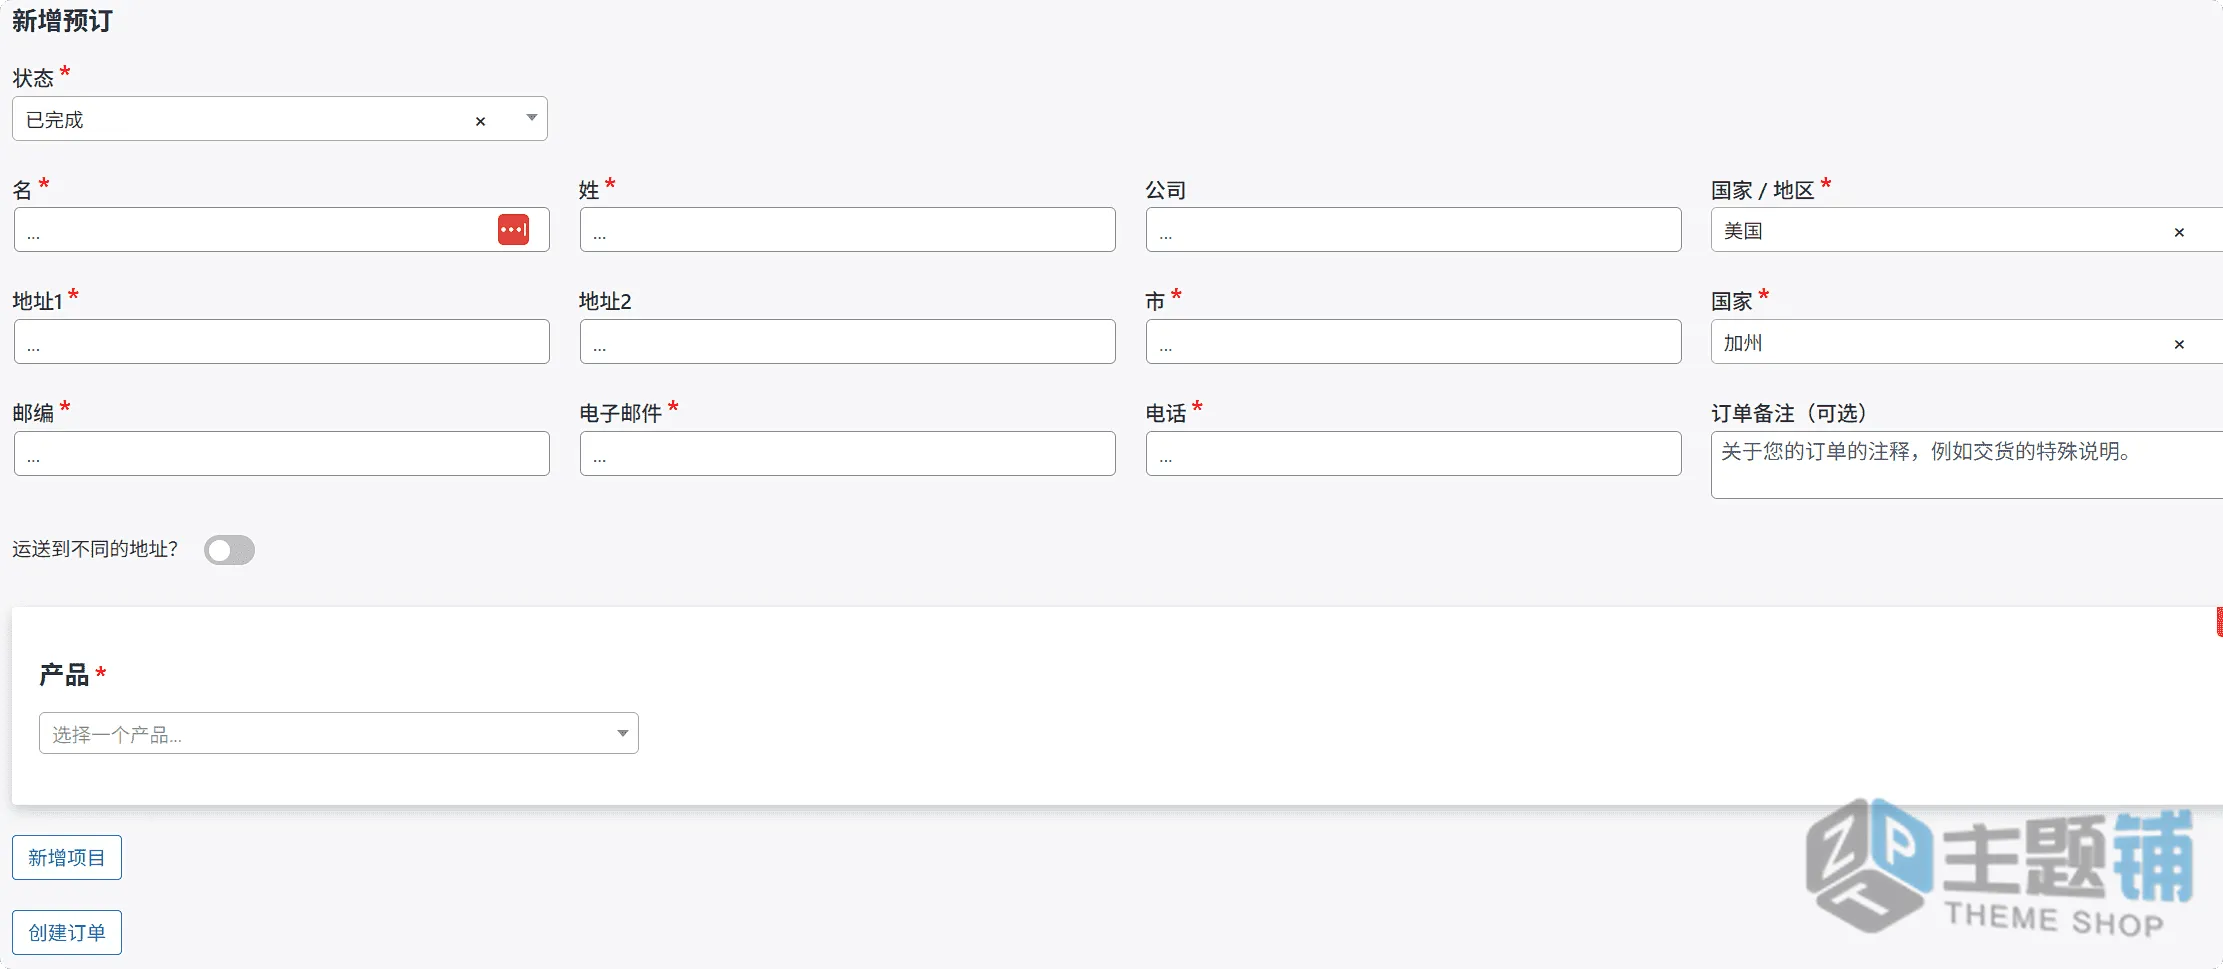This screenshot has width=2223, height=969.
Task: Click into the 订单备注 textarea
Action: pyautogui.click(x=1967, y=465)
